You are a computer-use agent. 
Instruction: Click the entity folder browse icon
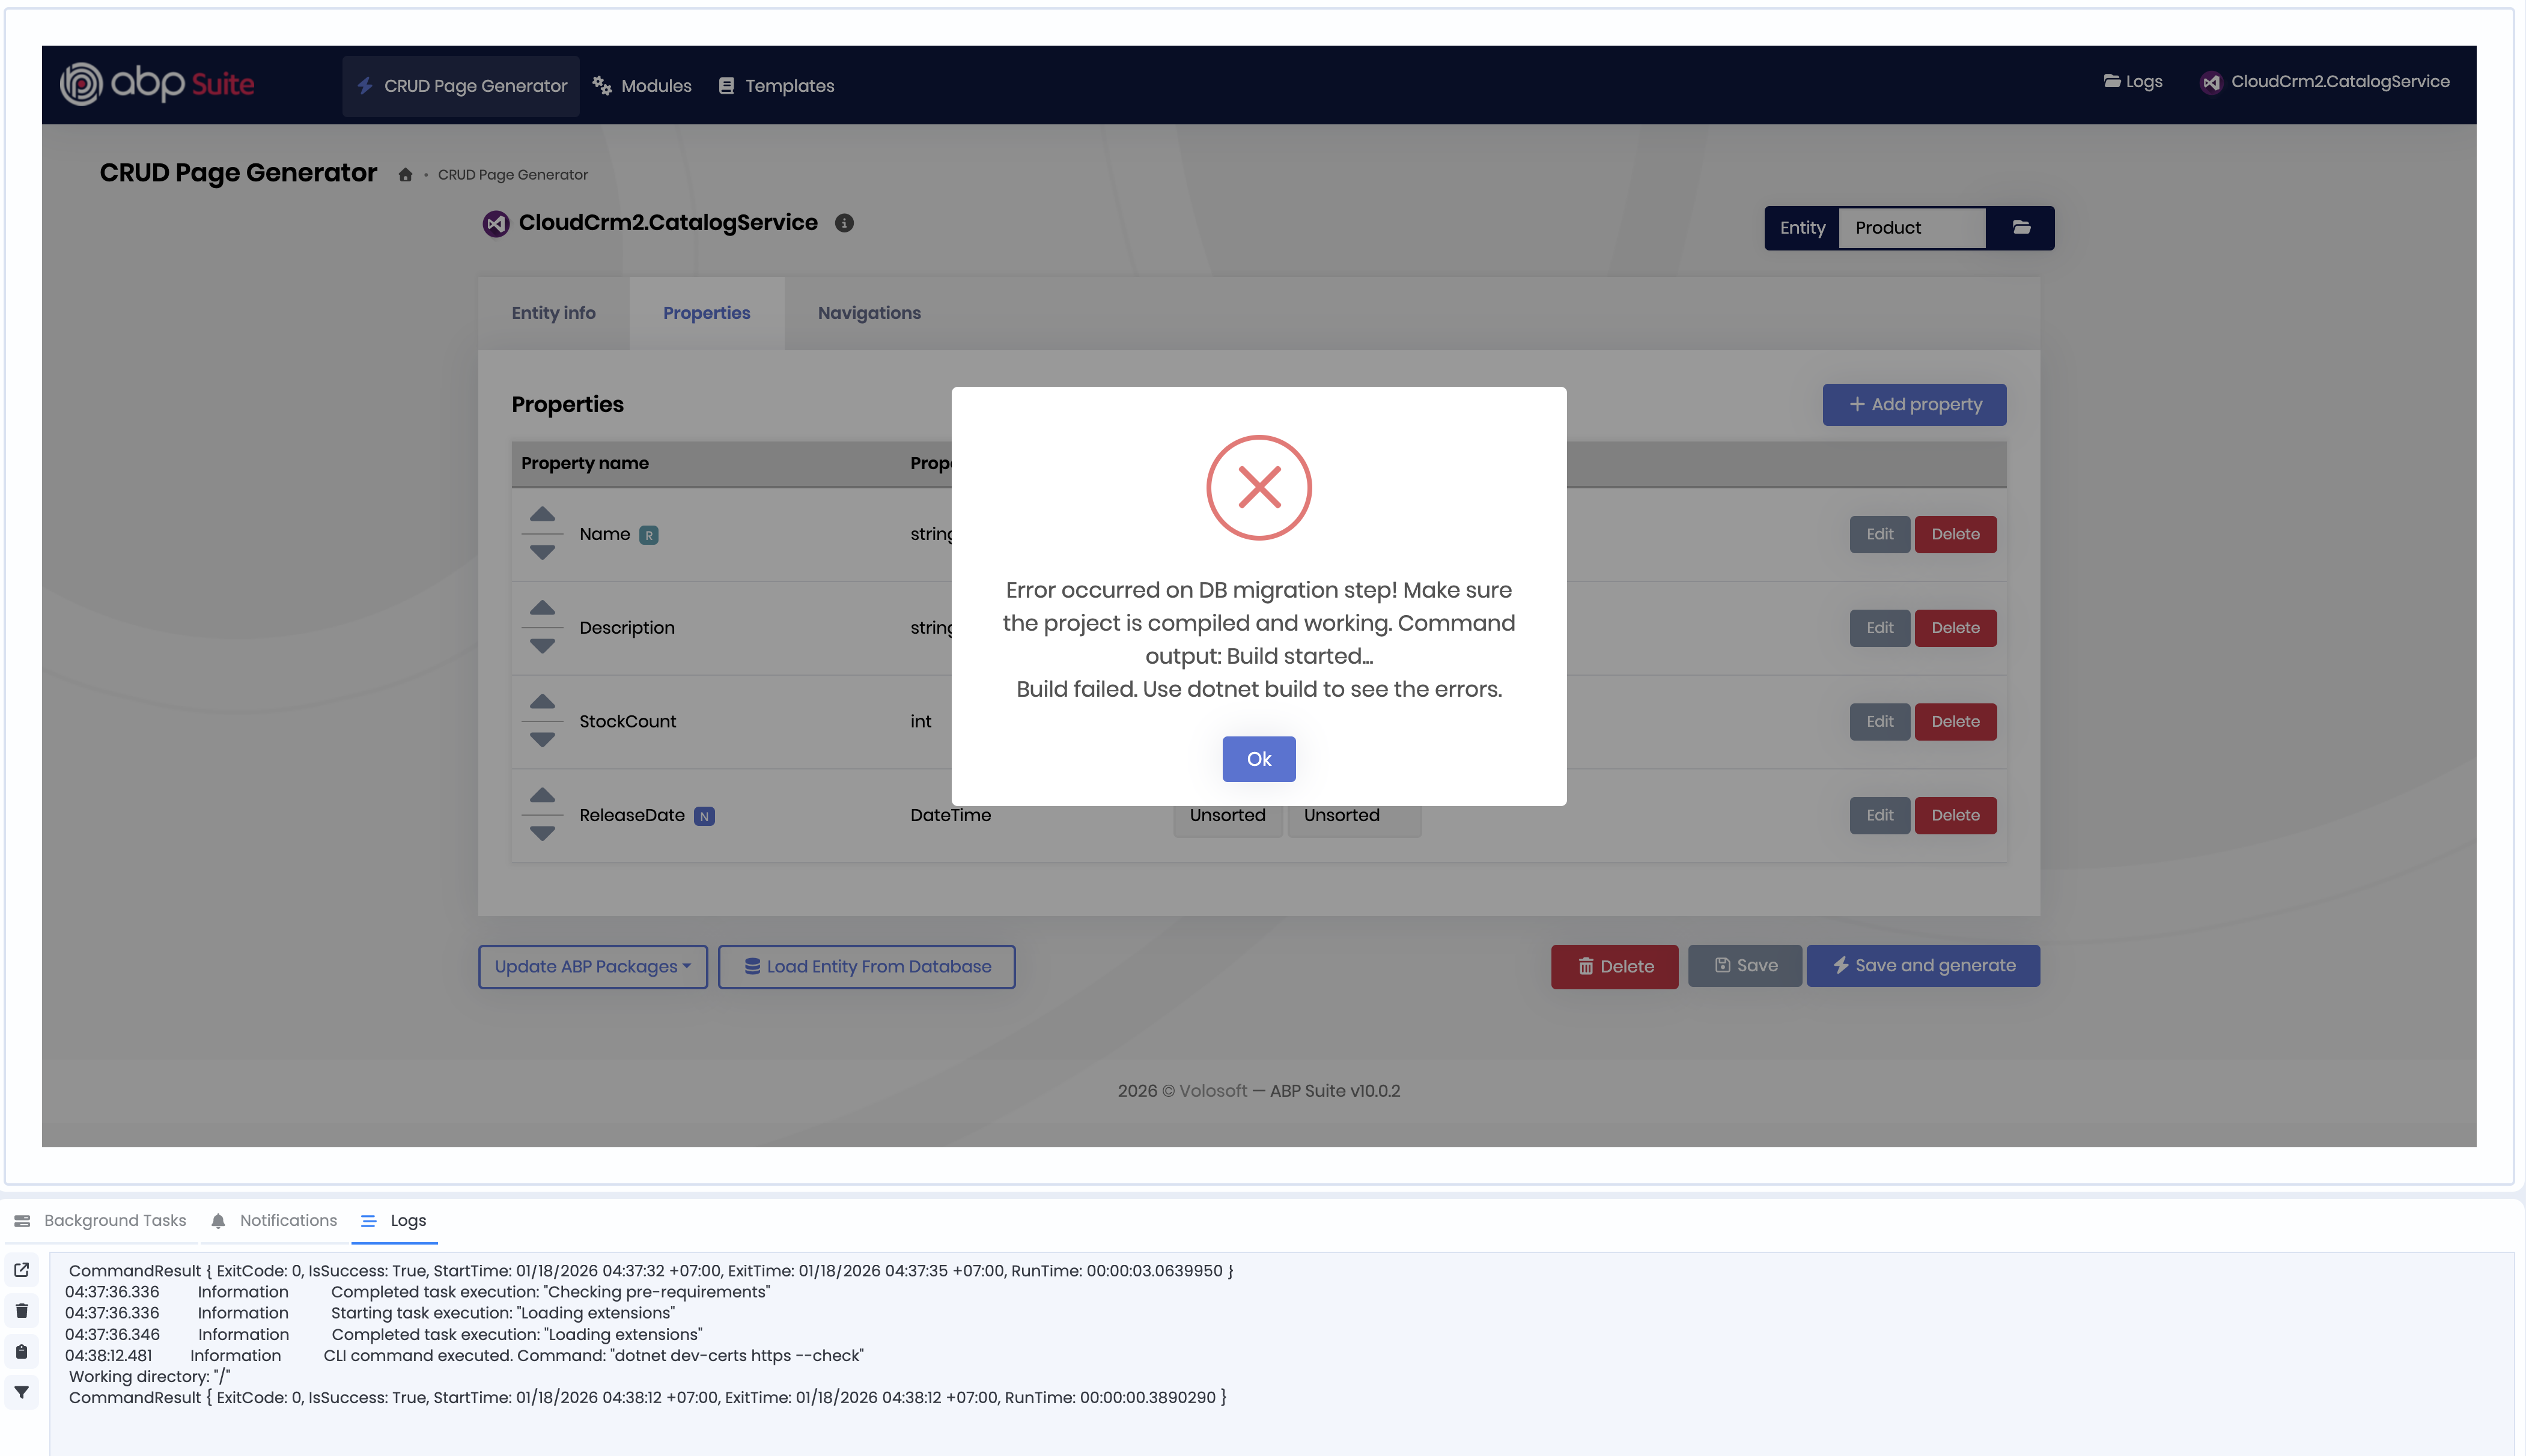pyautogui.click(x=2021, y=227)
